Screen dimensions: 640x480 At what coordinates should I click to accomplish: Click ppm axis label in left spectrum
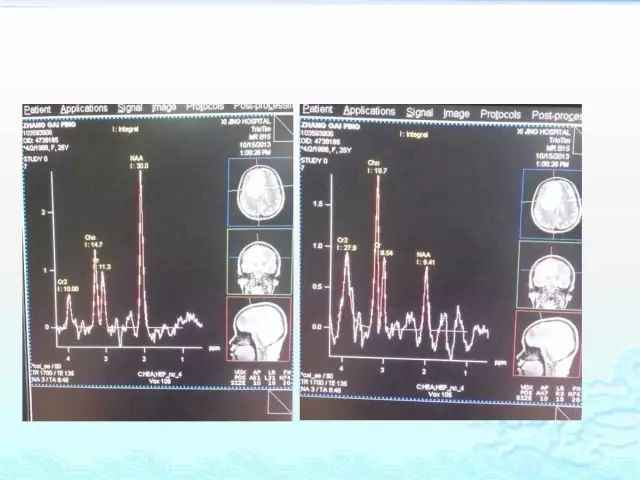215,349
